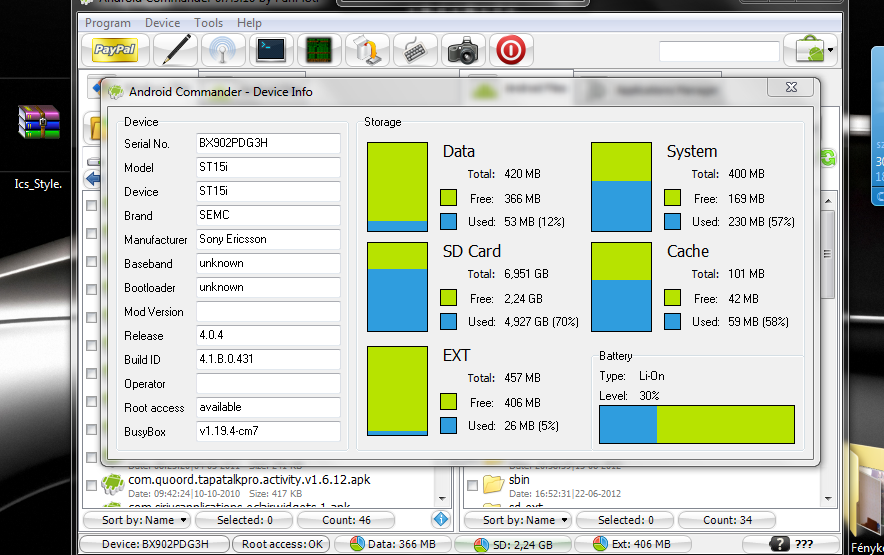Open the keyboard input toolbar icon

415,50
